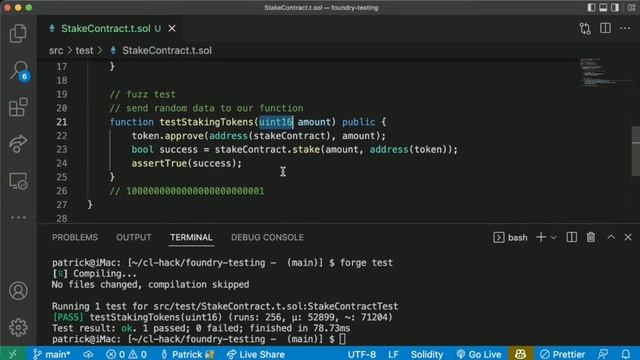Start Go Live server

click(479, 354)
